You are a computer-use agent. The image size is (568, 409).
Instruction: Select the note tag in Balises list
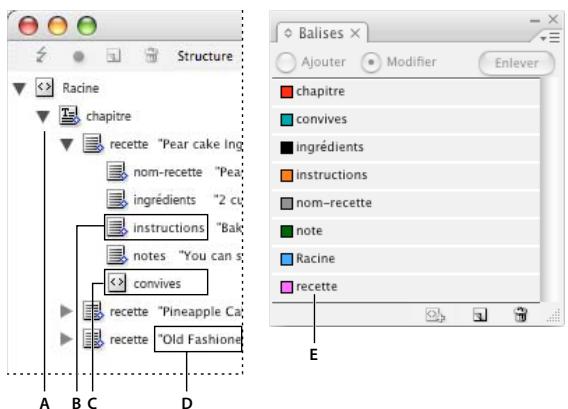coord(406,231)
